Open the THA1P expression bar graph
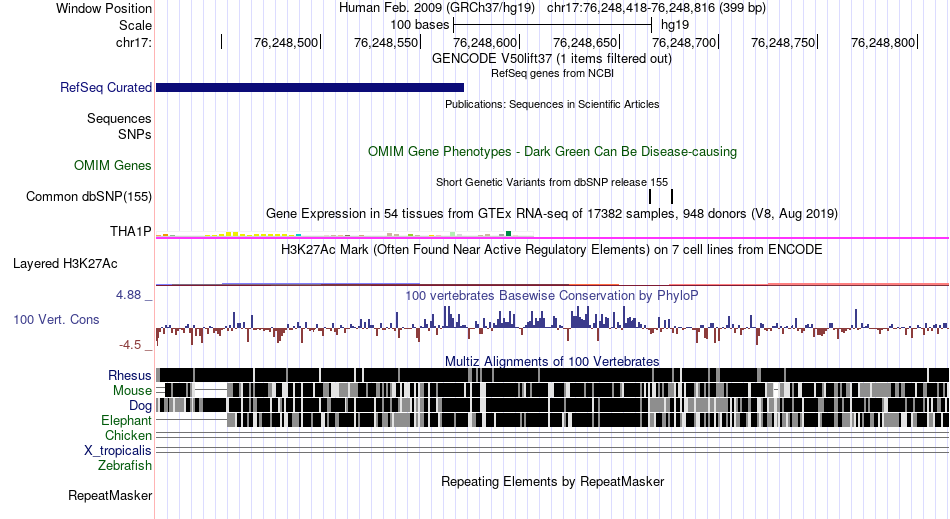Viewport: 950px width, 519px height. tap(345, 233)
